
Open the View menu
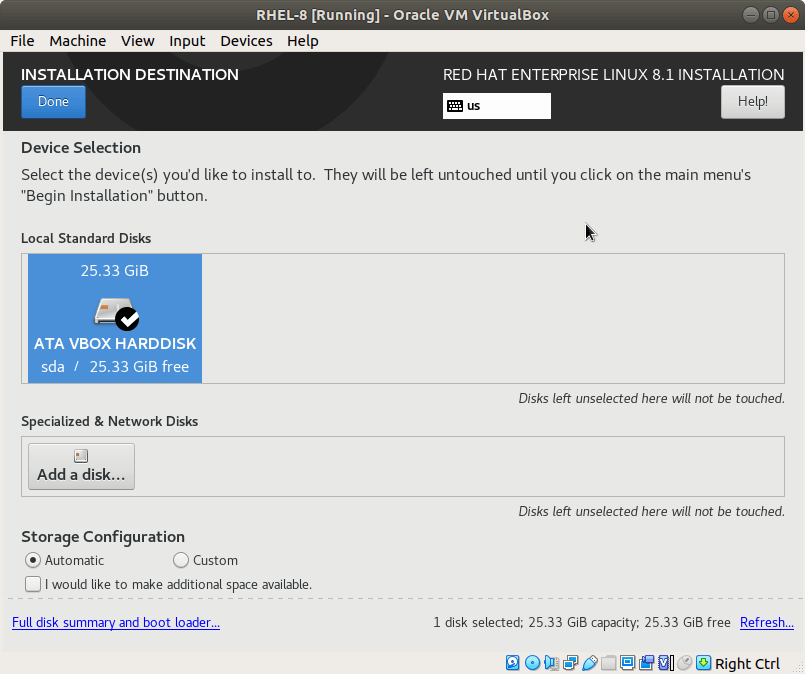click(x=137, y=41)
